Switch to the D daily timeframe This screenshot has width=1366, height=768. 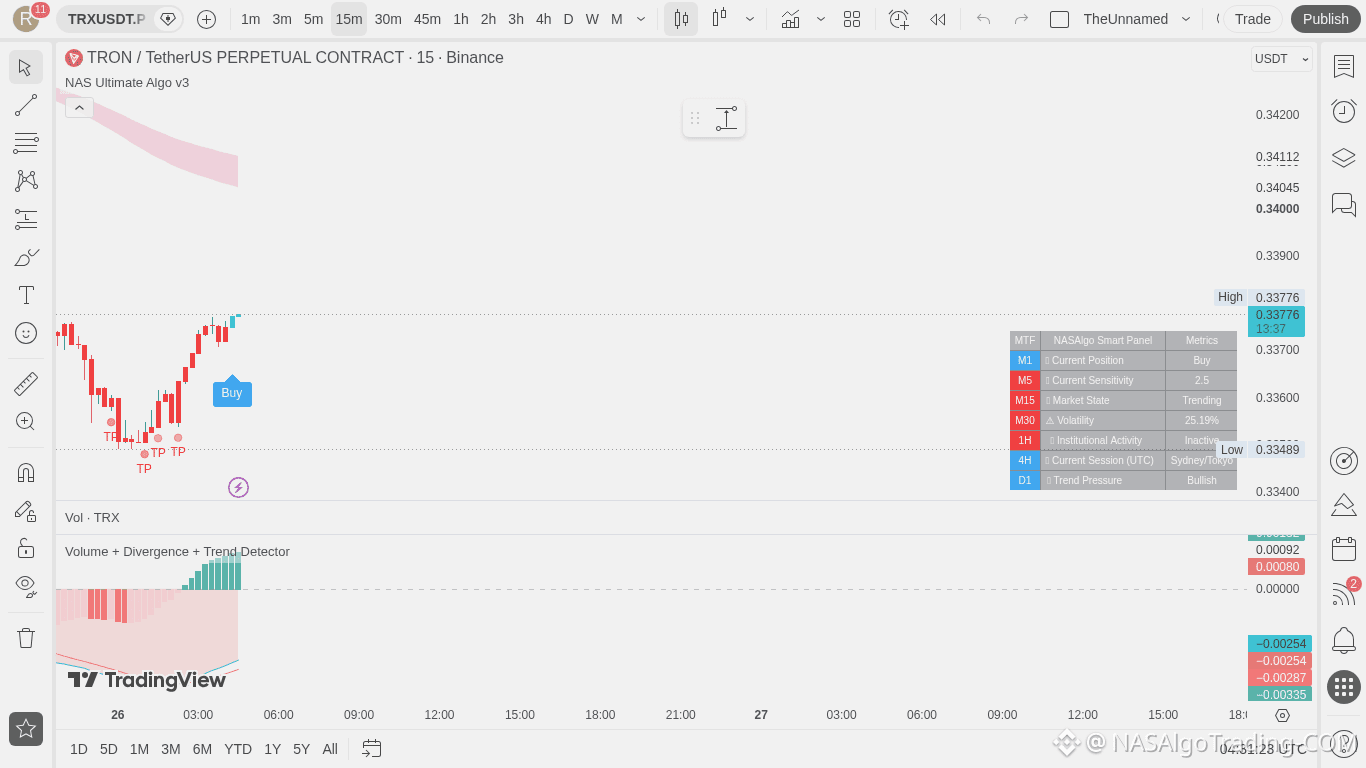coord(569,19)
